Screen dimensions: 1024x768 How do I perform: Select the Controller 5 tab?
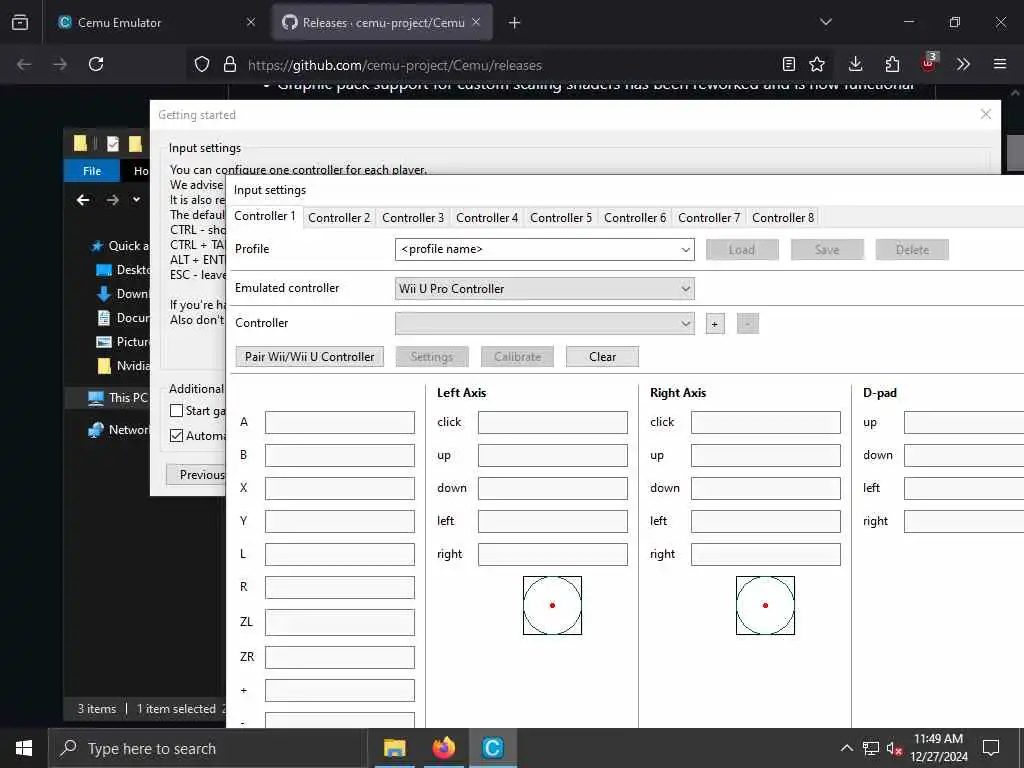point(561,217)
